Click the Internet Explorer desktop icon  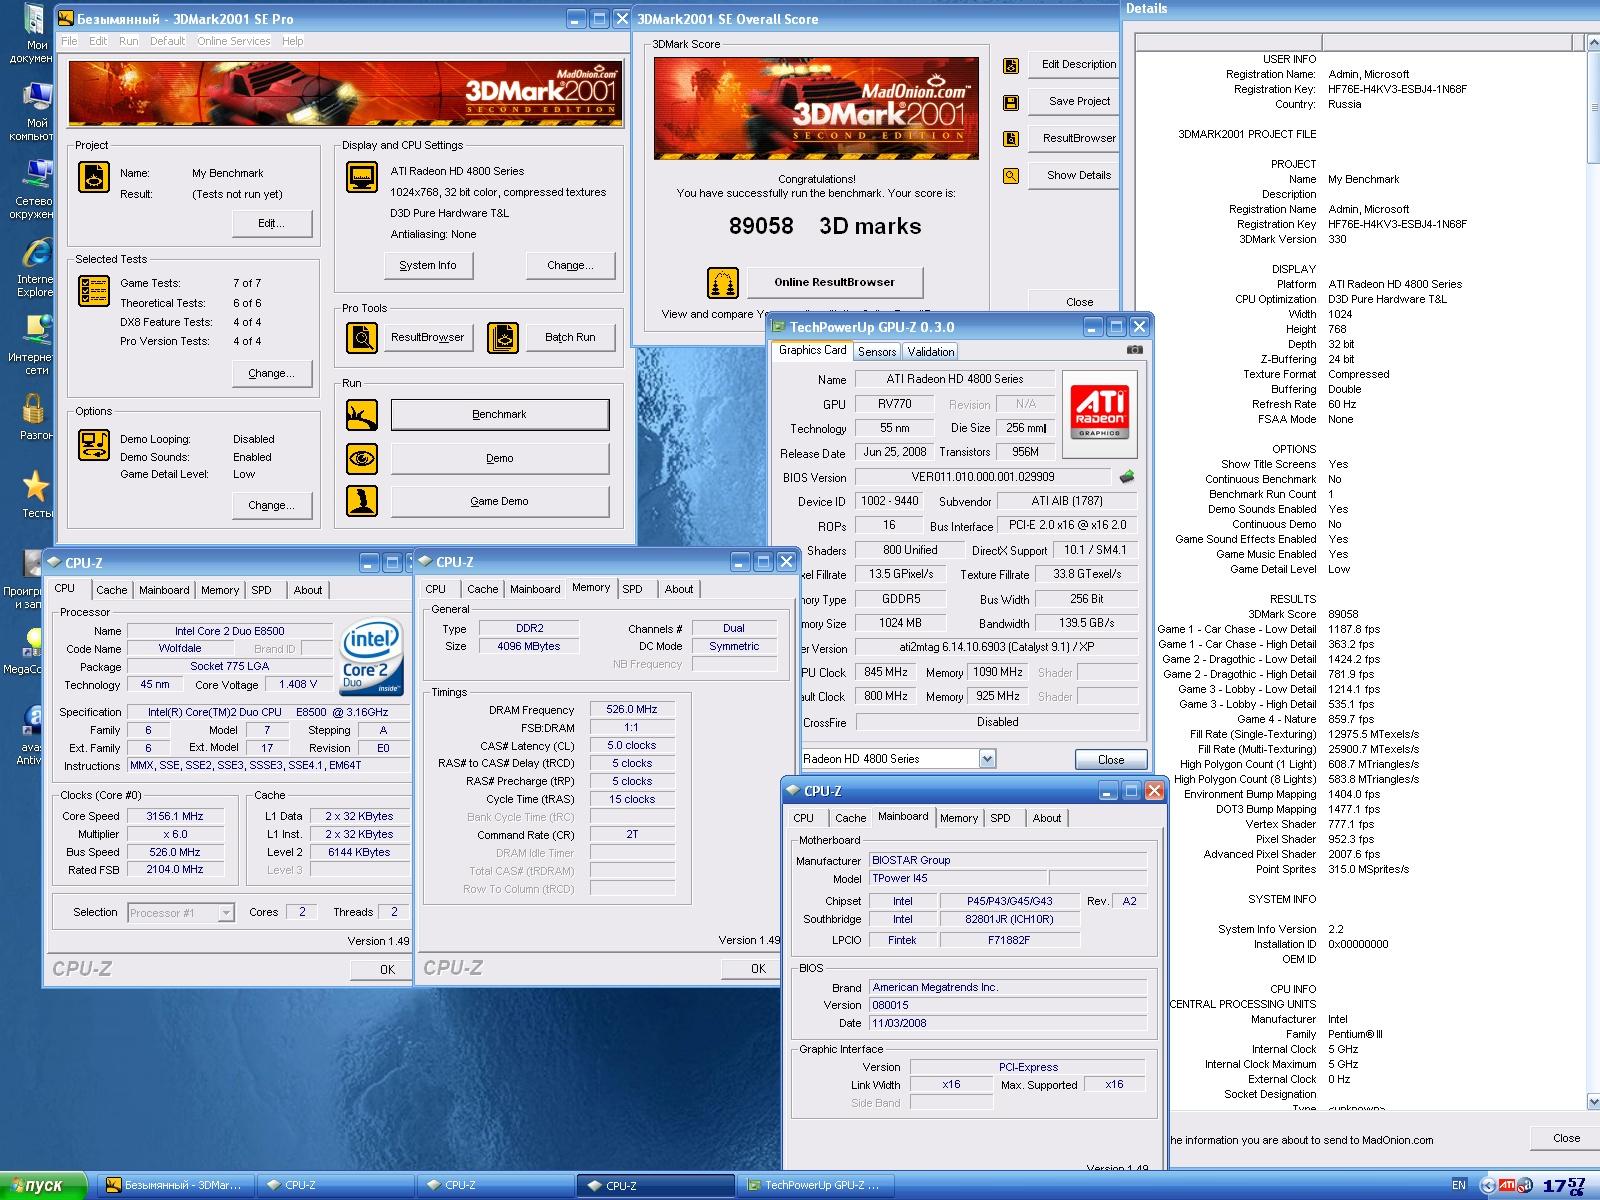click(x=36, y=253)
